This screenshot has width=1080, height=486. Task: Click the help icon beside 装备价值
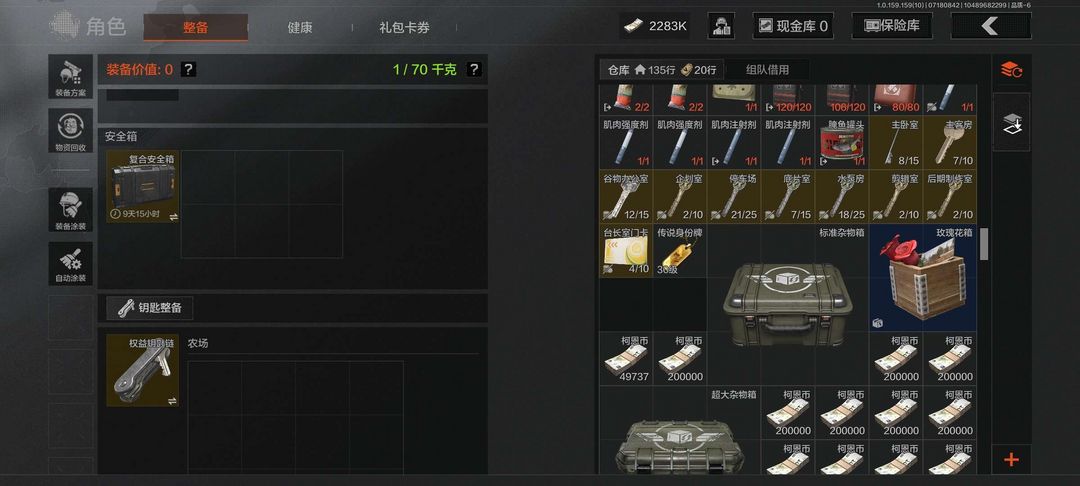click(189, 70)
